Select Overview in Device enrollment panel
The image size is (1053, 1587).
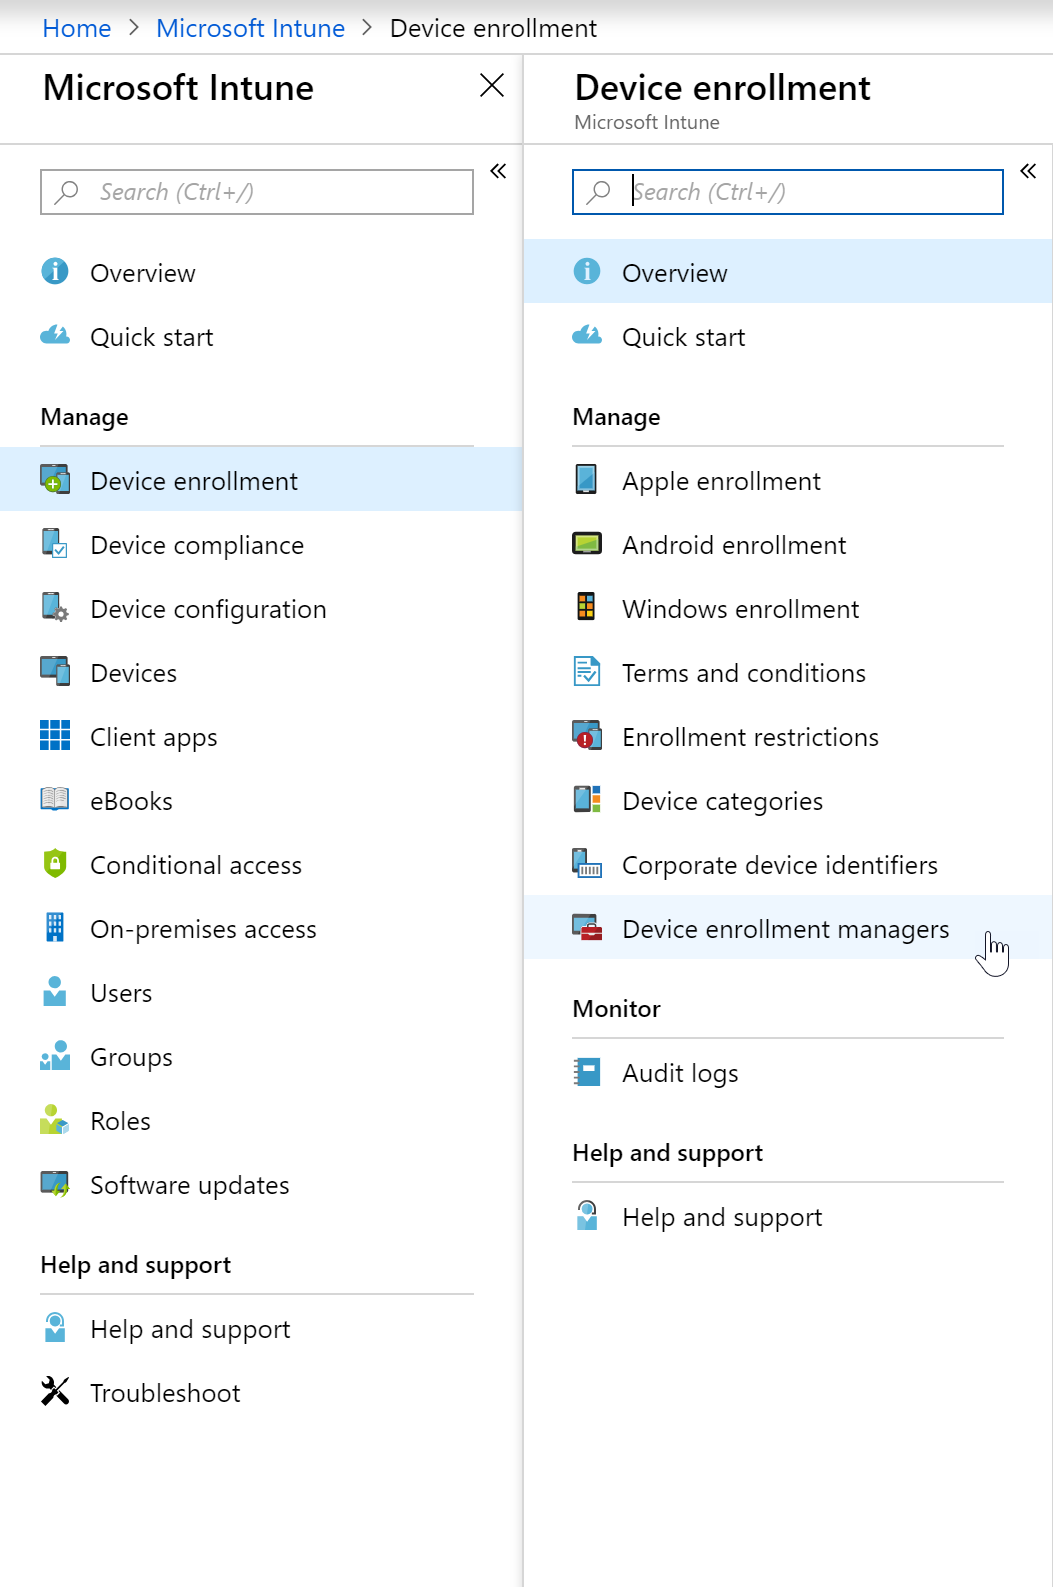pyautogui.click(x=788, y=271)
